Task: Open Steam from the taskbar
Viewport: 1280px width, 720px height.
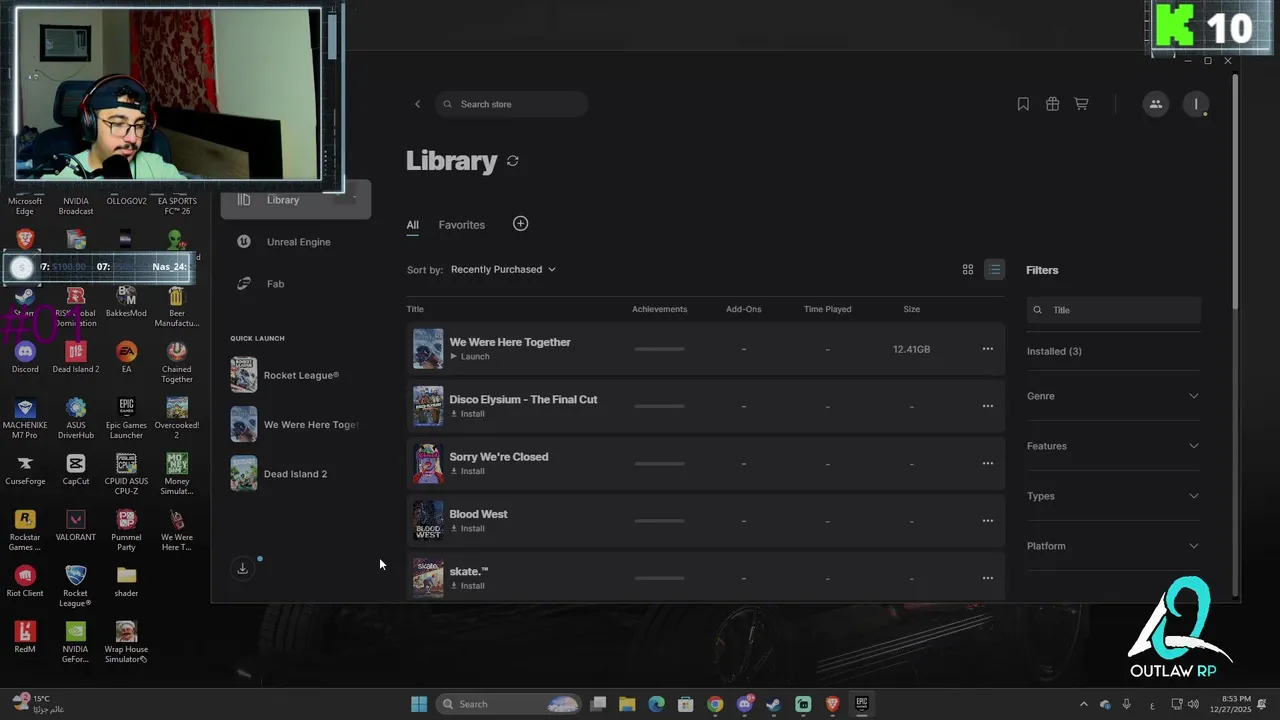Action: pos(773,704)
